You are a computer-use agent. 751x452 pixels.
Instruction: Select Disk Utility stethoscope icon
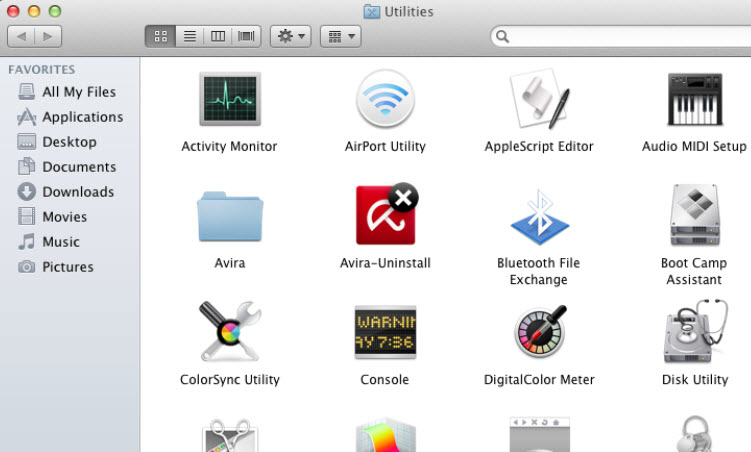[x=696, y=331]
